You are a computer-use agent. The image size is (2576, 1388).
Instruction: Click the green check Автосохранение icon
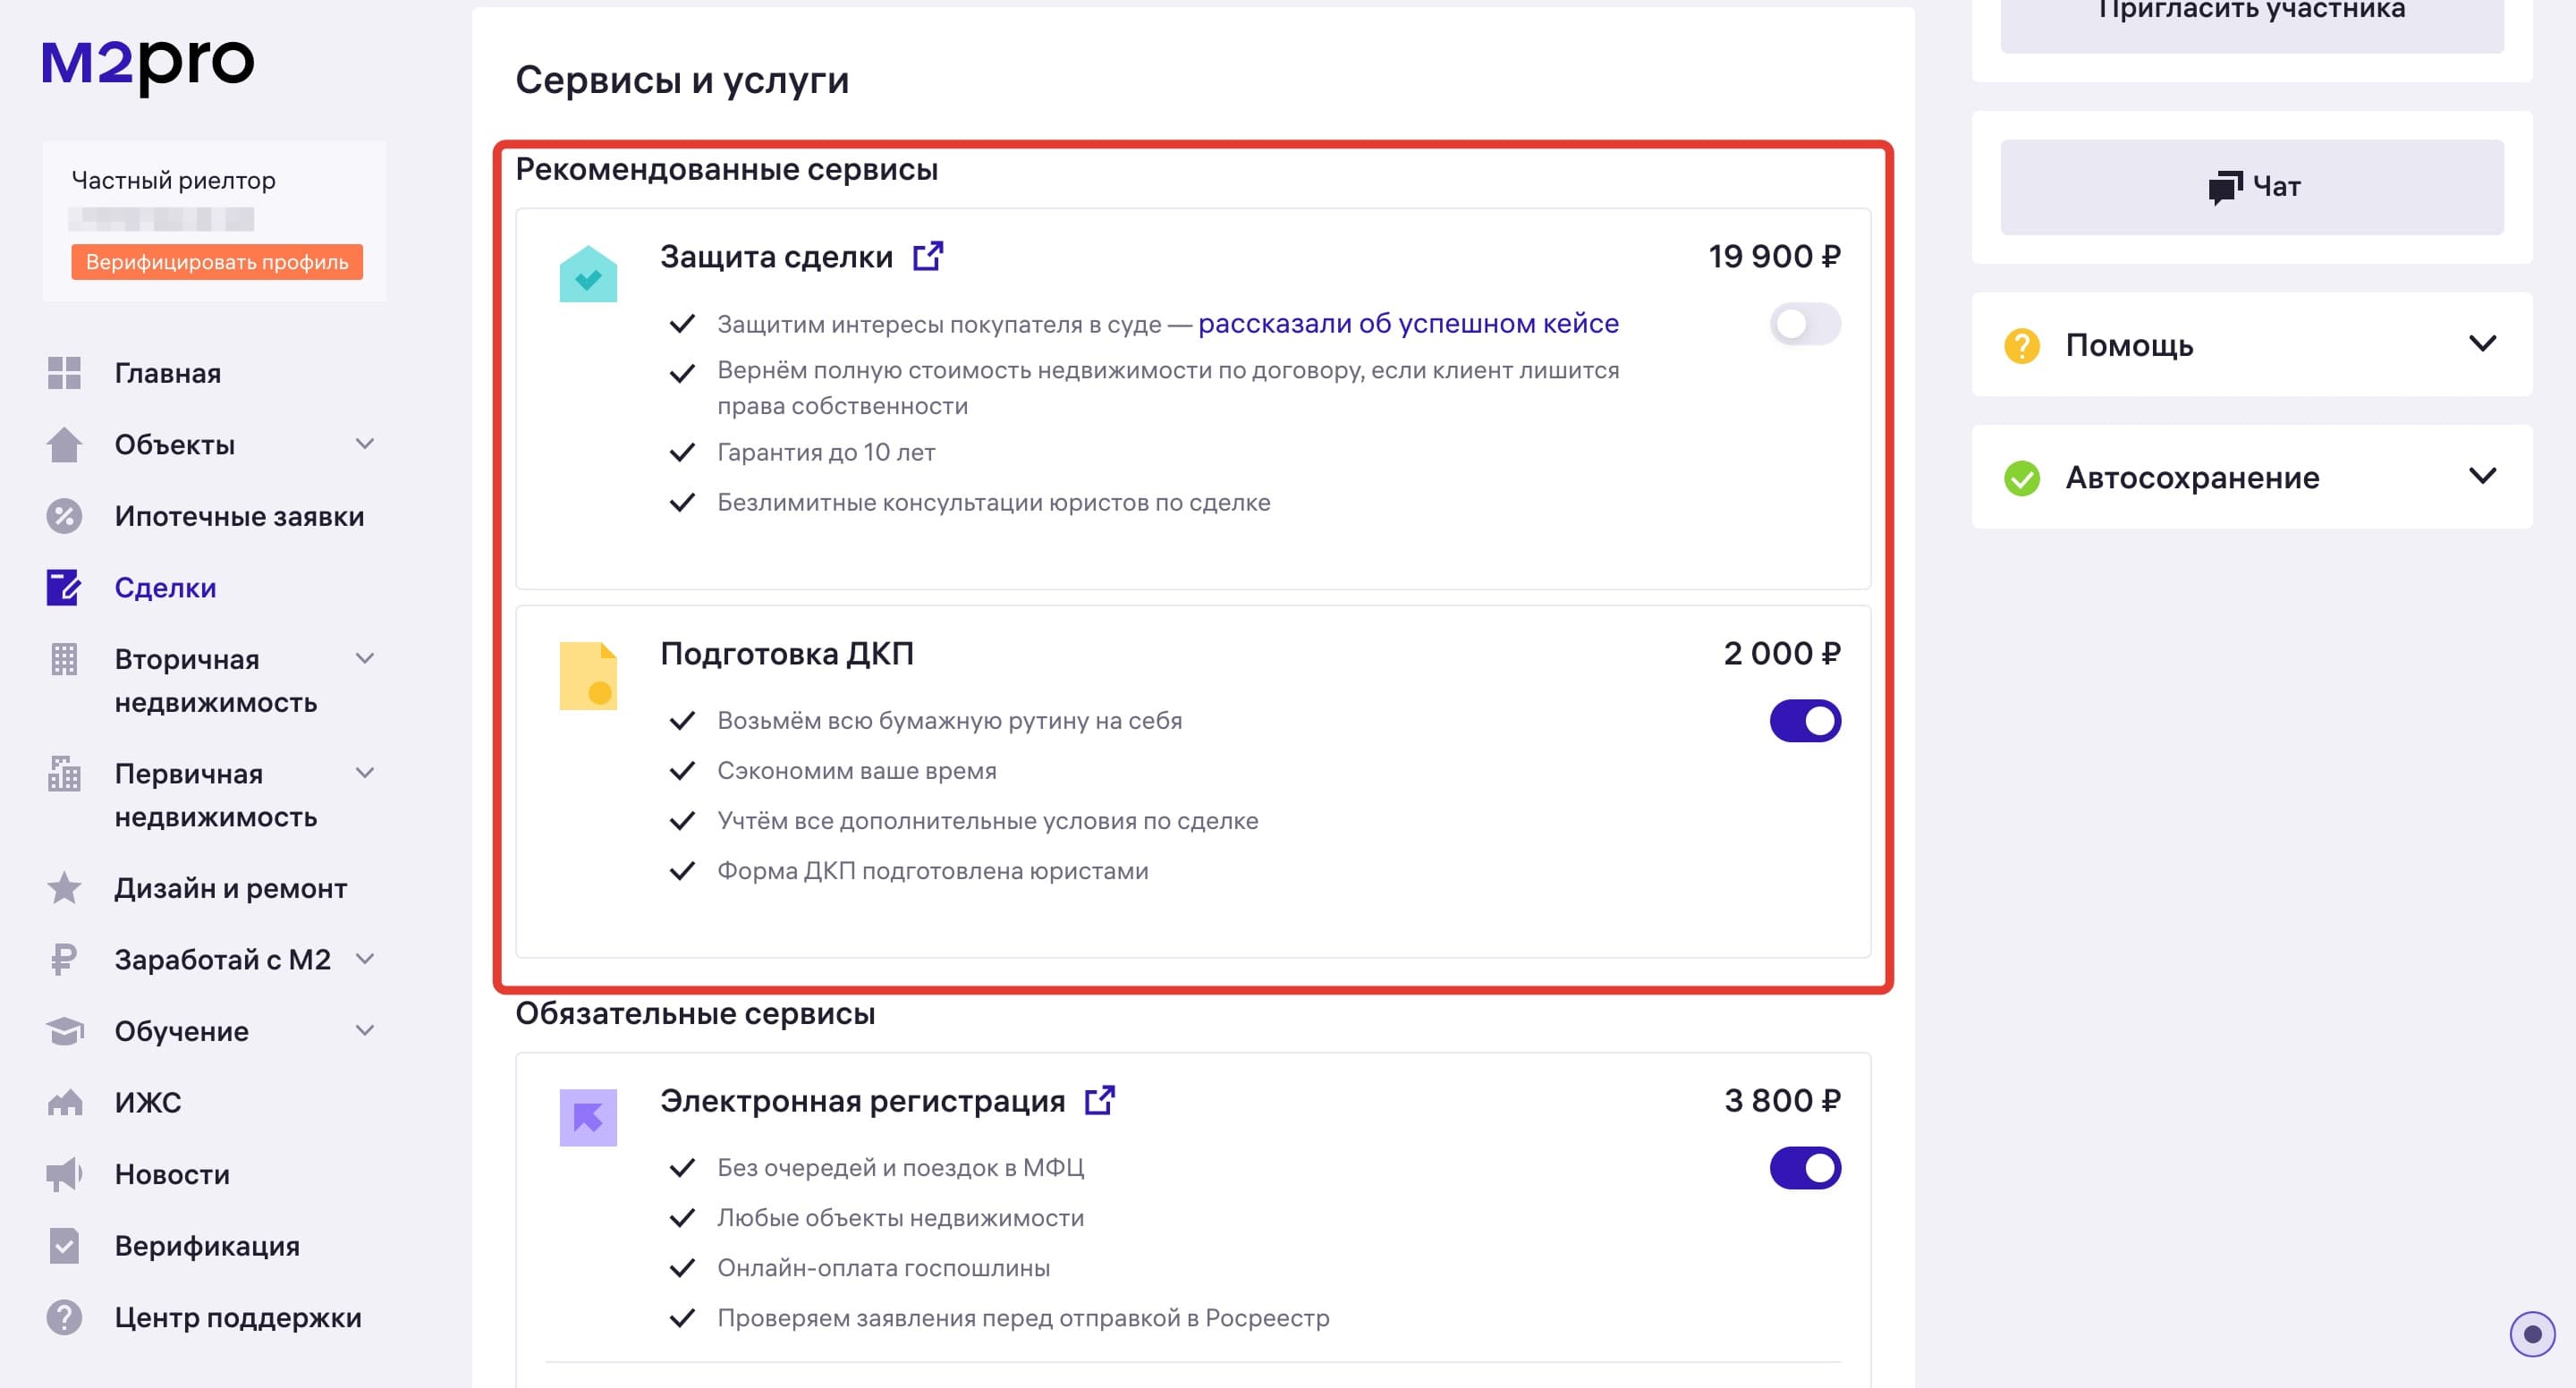pos(2022,478)
